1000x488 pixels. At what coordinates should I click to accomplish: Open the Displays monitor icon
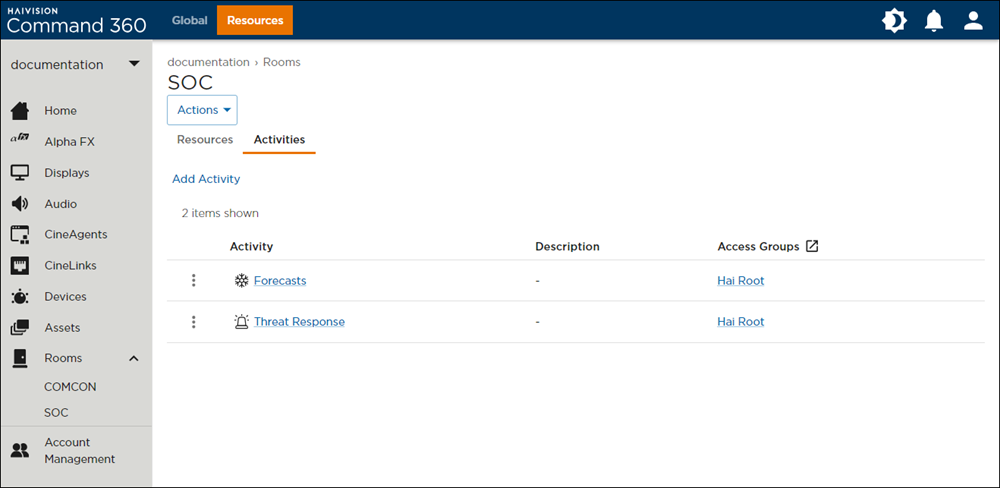coord(20,173)
